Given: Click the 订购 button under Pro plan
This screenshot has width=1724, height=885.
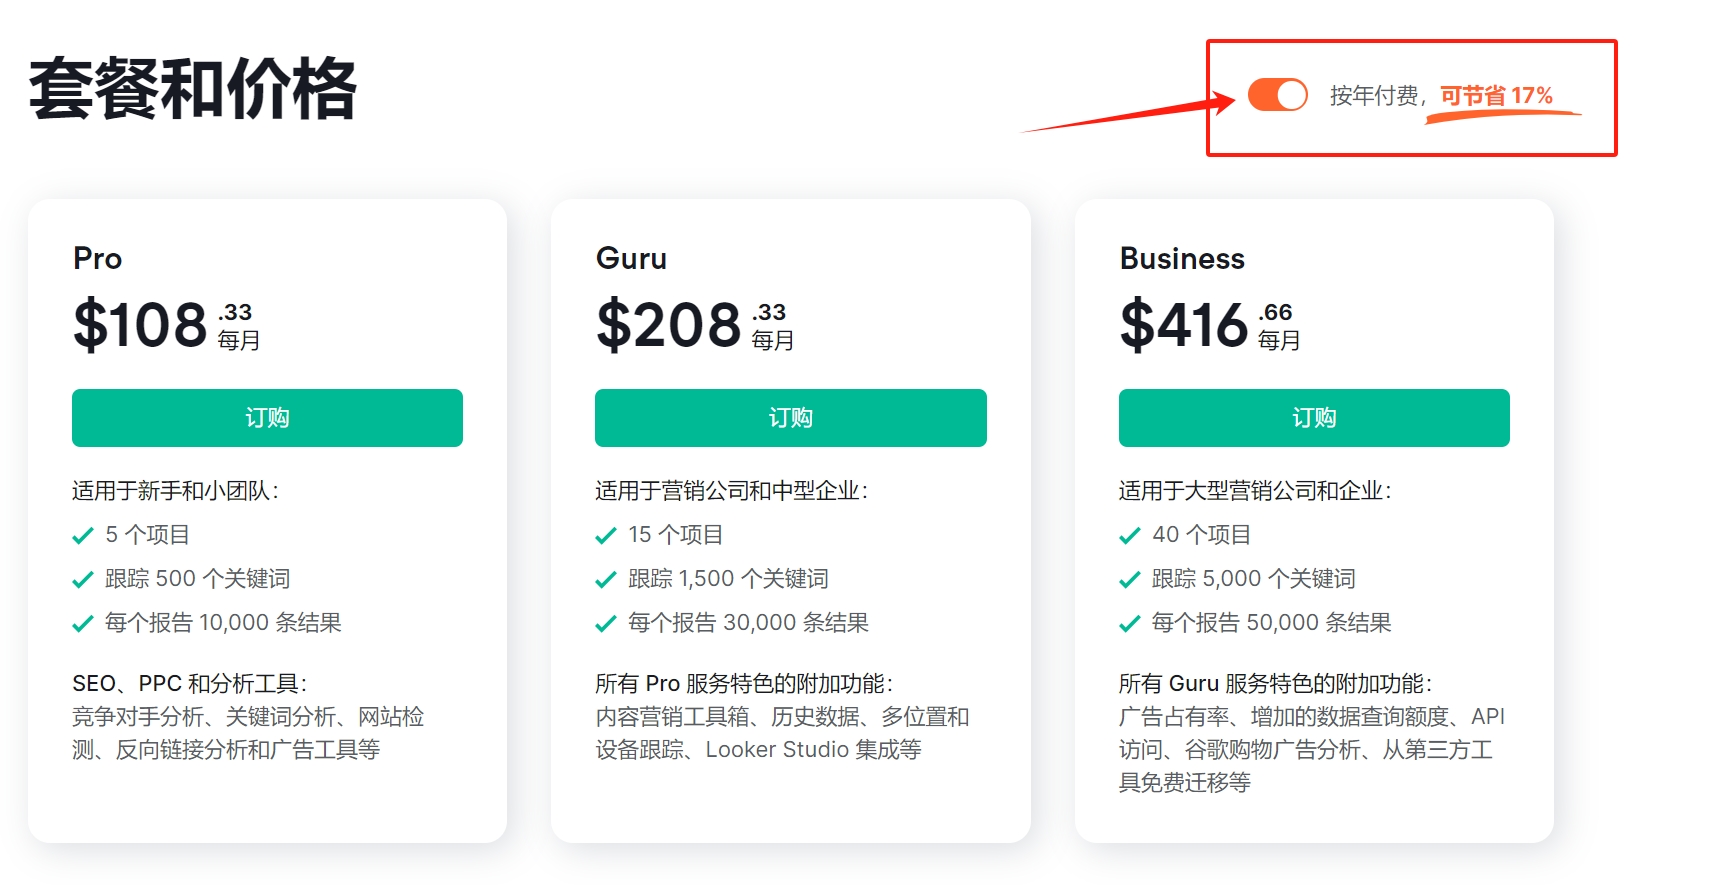Looking at the screenshot, I should coord(266,418).
